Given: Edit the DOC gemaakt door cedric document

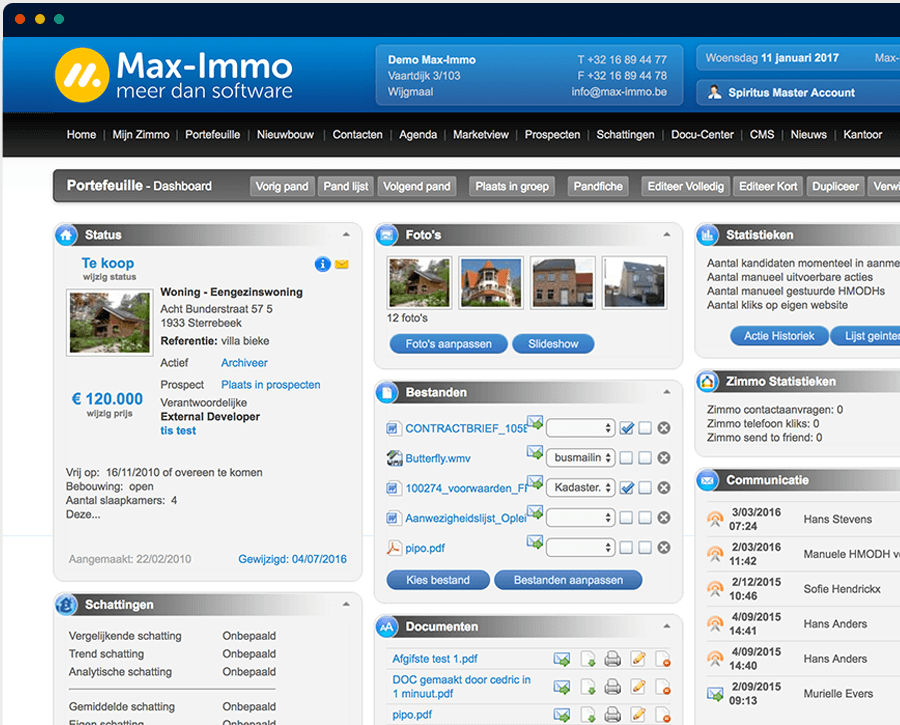Looking at the screenshot, I should tap(638, 687).
